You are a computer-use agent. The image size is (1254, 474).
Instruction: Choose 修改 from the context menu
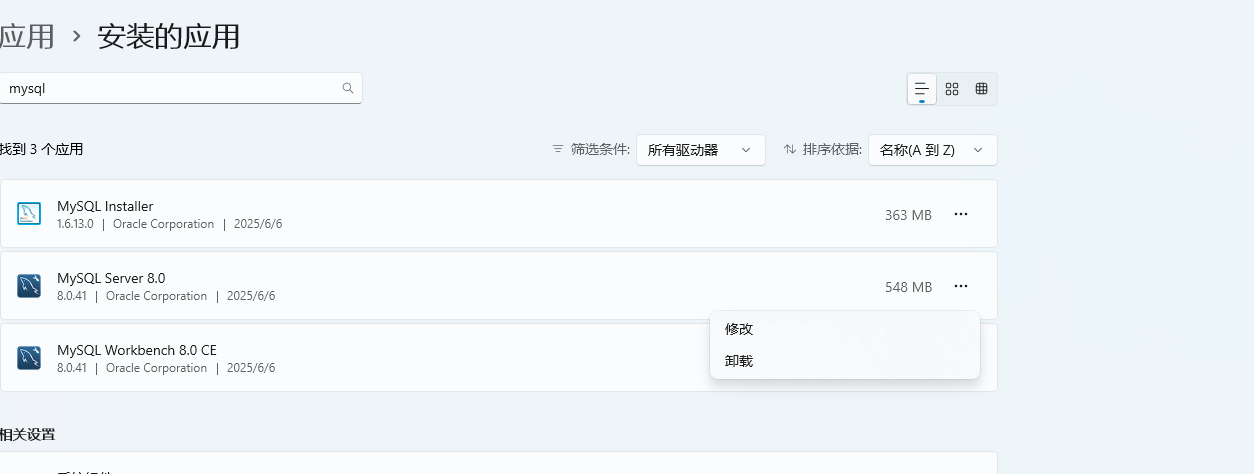[845, 329]
